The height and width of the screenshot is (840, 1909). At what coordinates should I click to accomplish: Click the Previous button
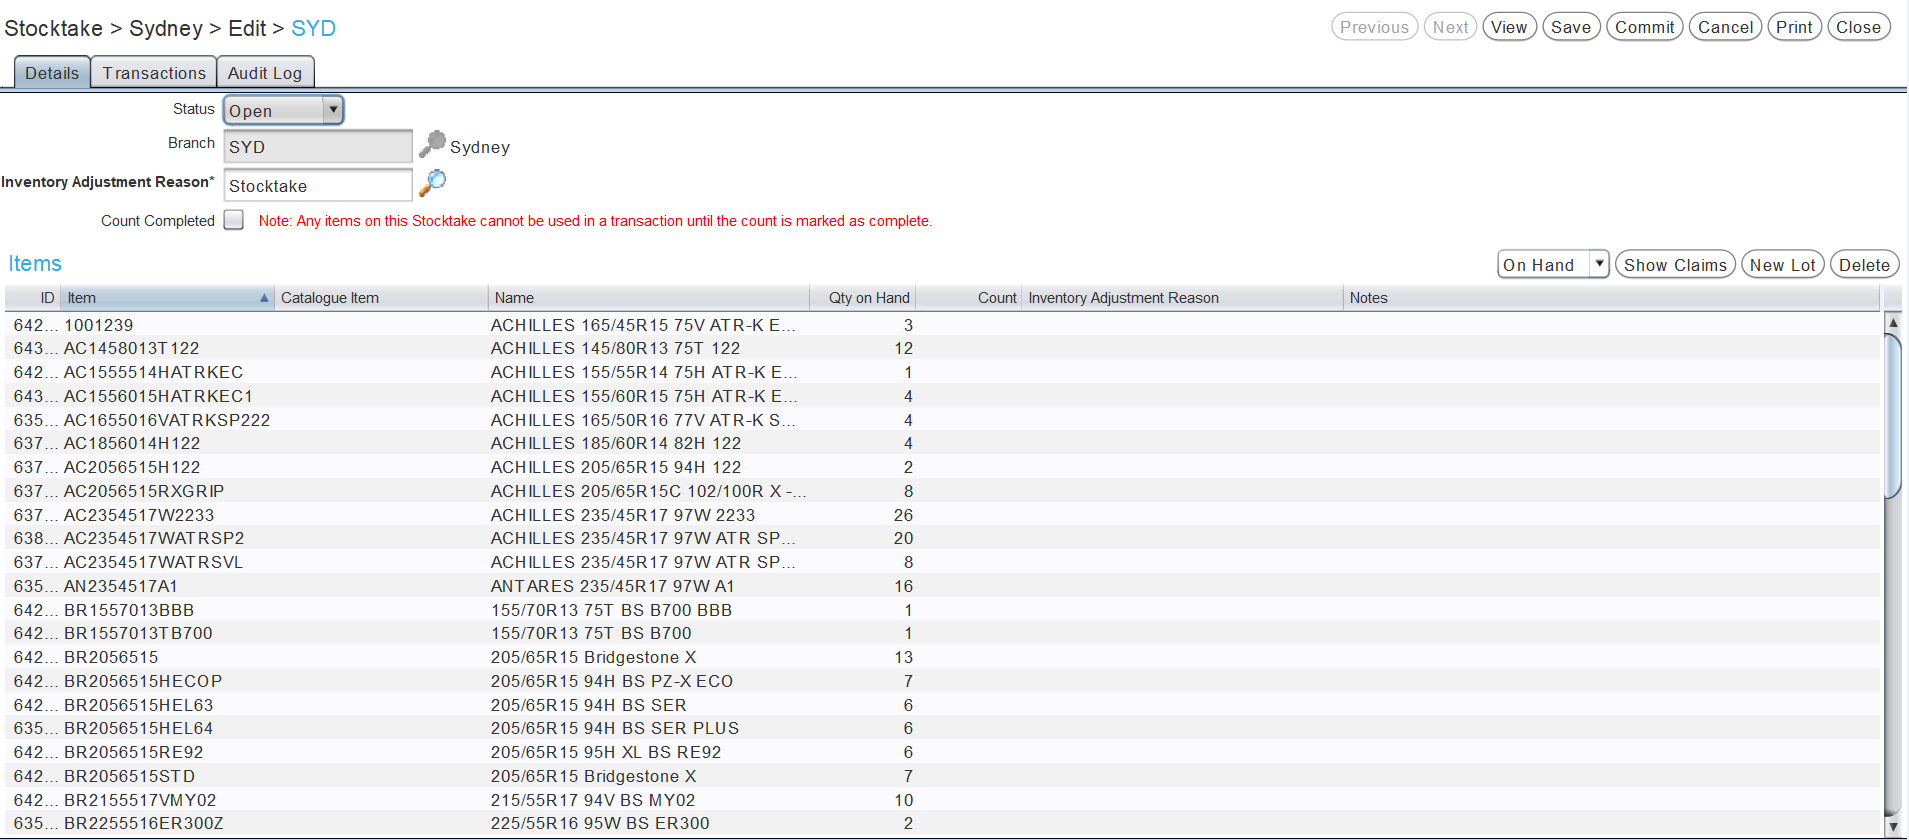coord(1374,27)
